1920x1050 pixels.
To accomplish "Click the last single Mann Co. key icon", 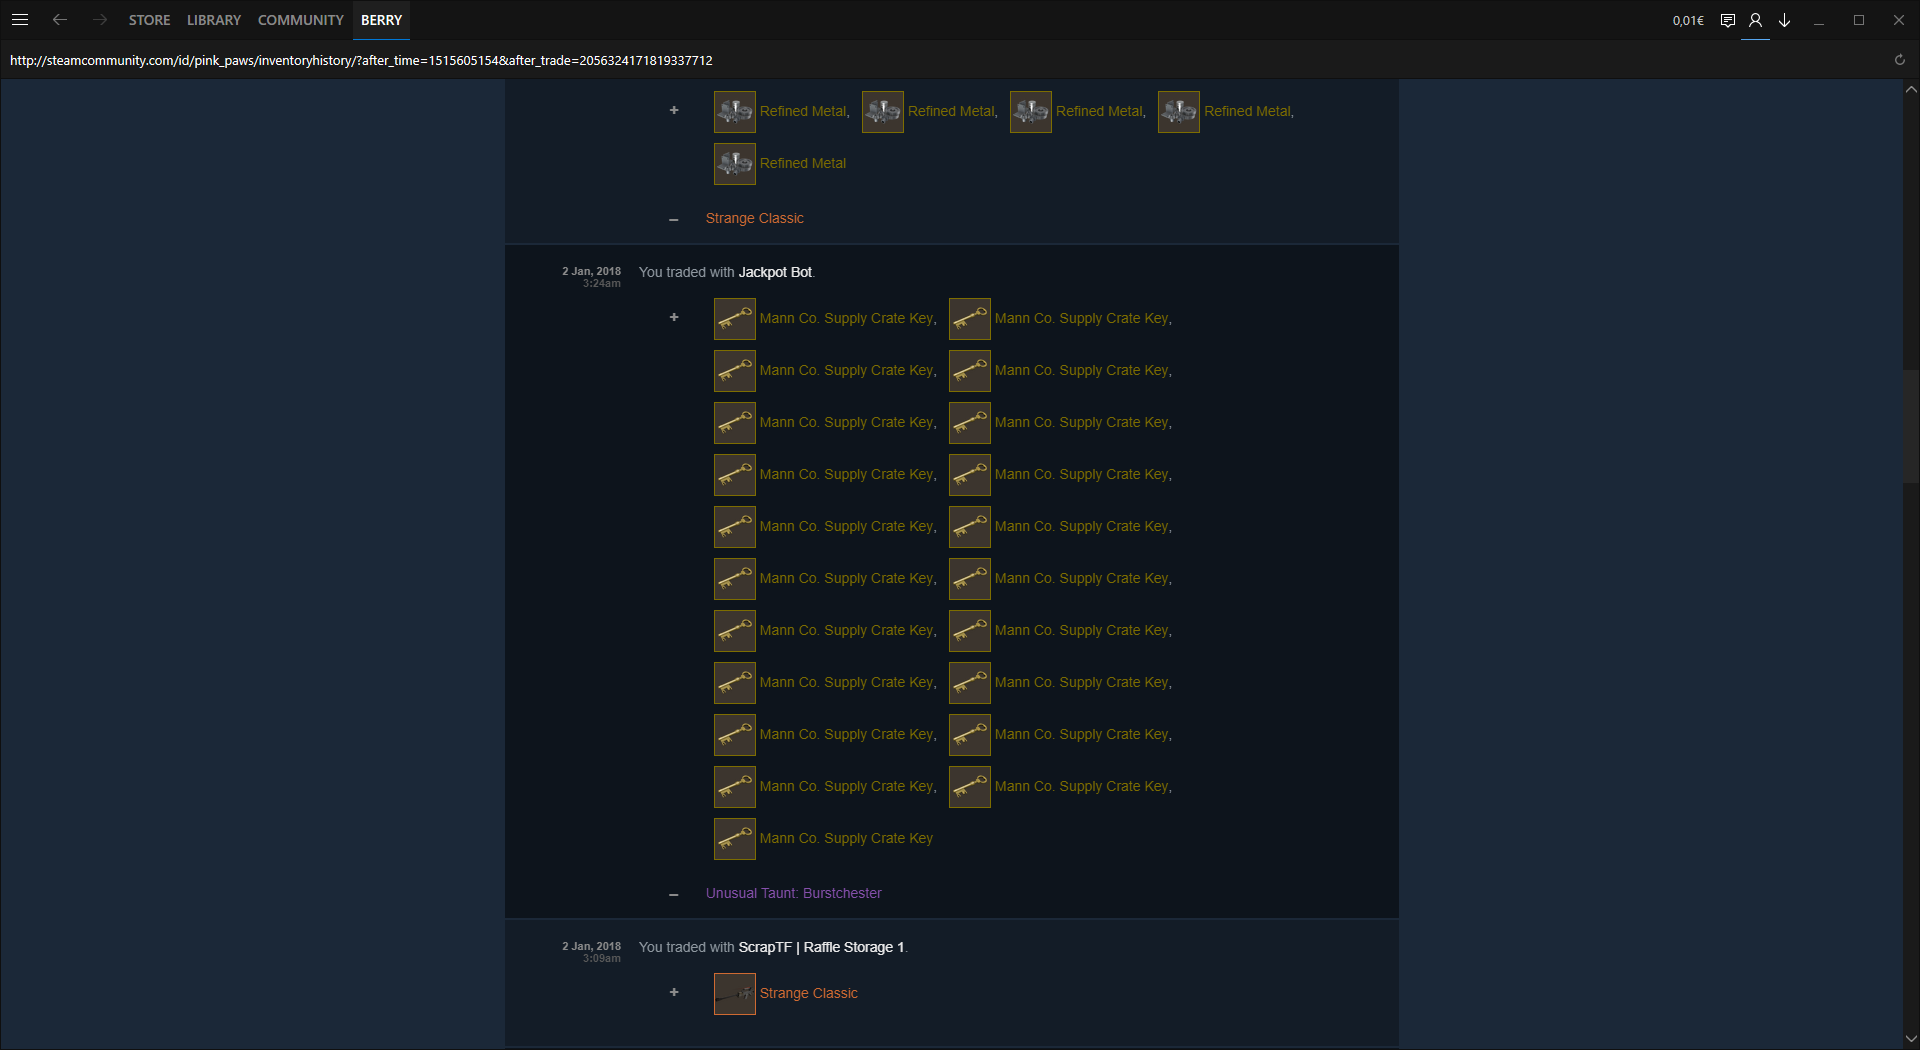I will pyautogui.click(x=734, y=839).
